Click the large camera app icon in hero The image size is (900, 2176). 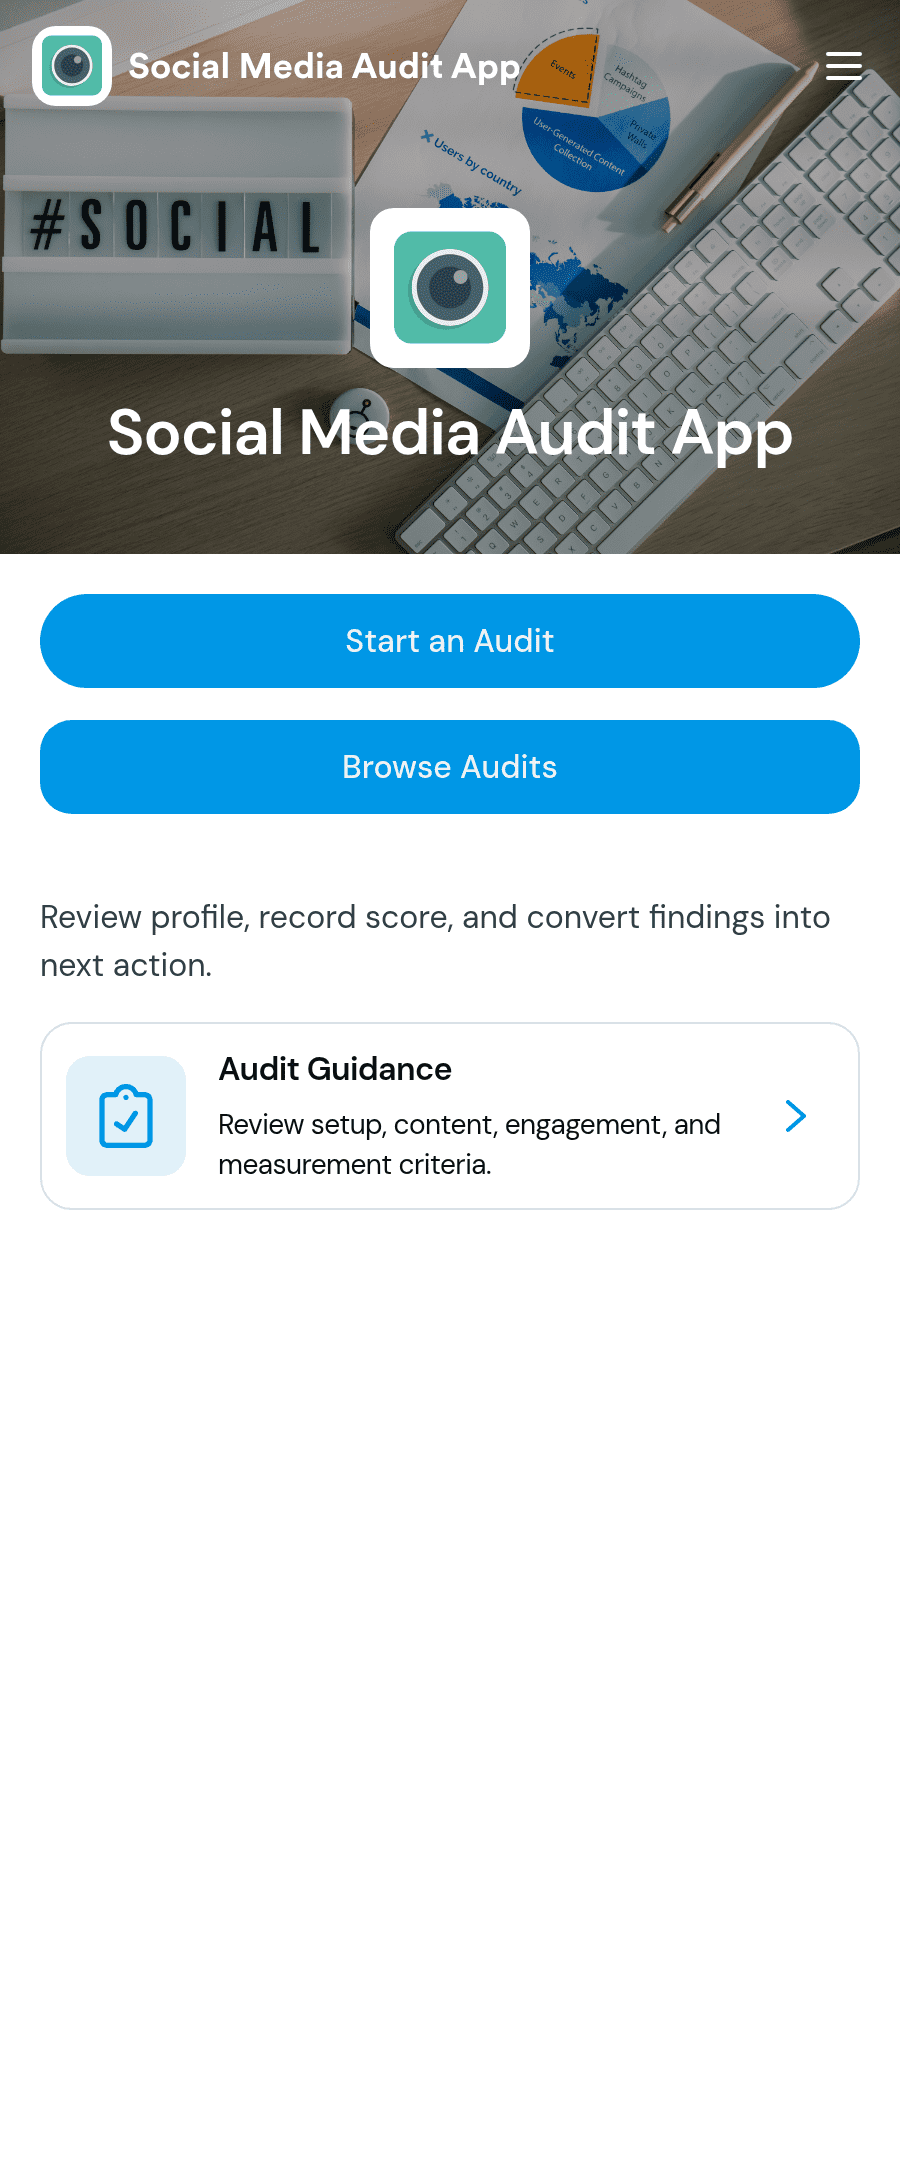[x=450, y=288]
